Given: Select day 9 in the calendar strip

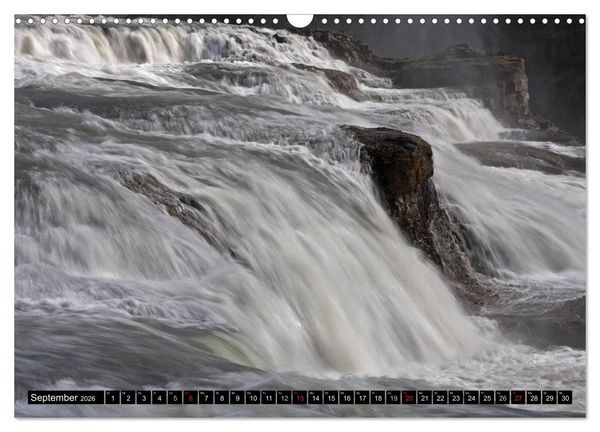Looking at the screenshot, I should 237,398.
